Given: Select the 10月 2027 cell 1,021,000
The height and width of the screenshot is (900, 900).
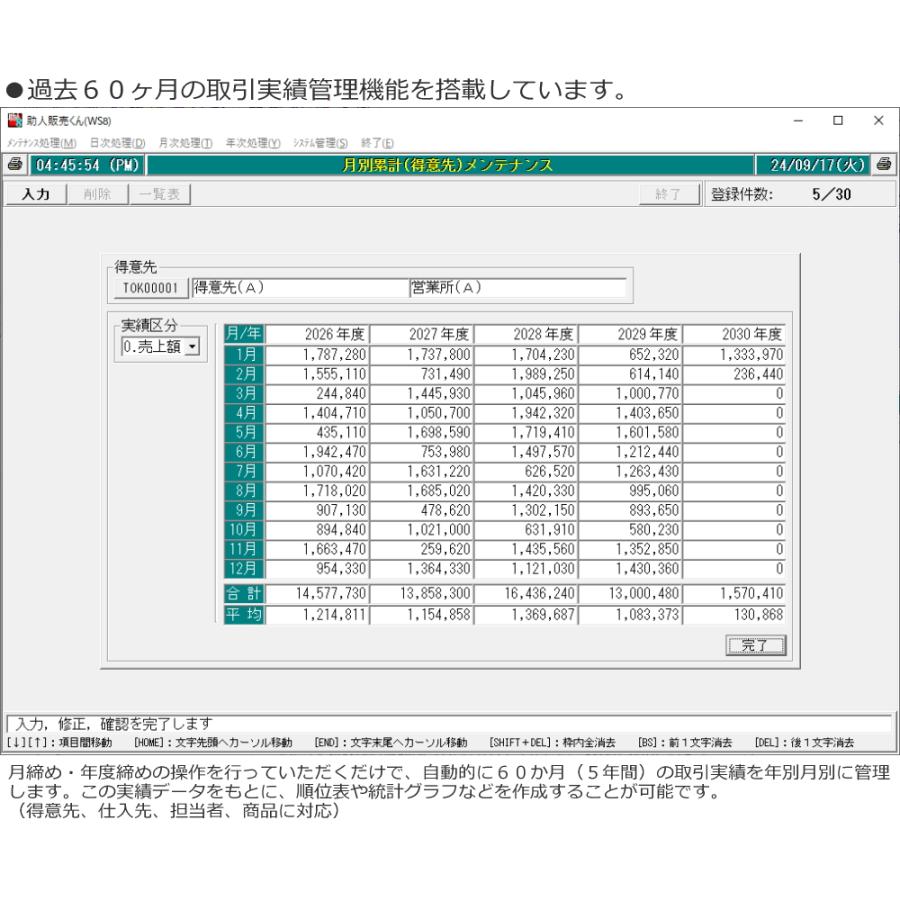Looking at the screenshot, I should coord(422,530).
